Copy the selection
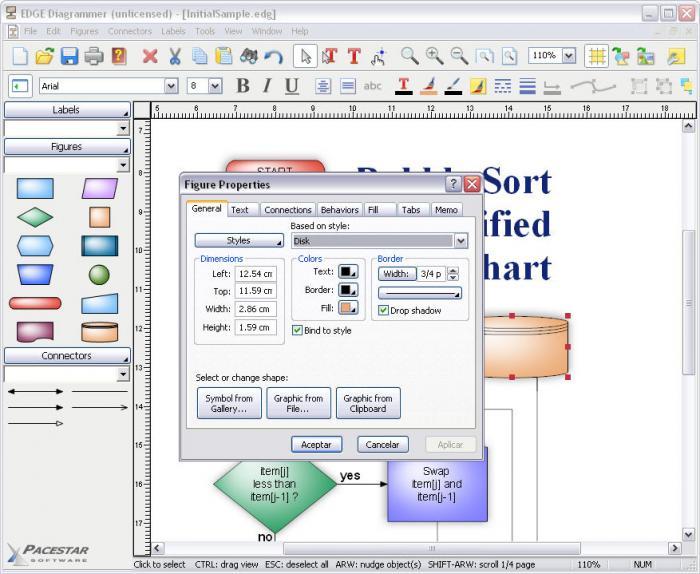Image resolution: width=700 pixels, height=574 pixels. [199, 56]
